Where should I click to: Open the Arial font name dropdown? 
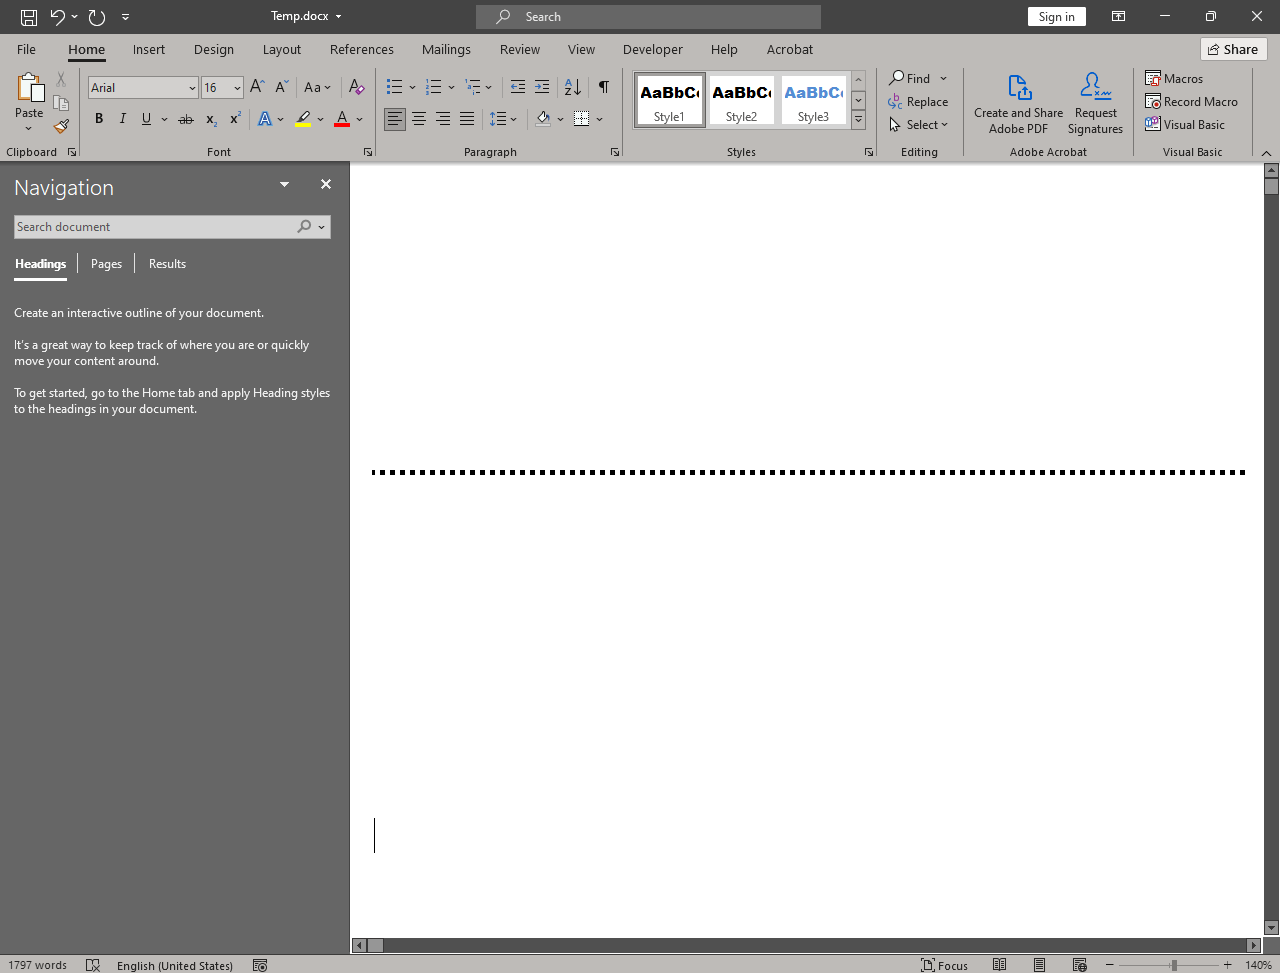(x=192, y=88)
